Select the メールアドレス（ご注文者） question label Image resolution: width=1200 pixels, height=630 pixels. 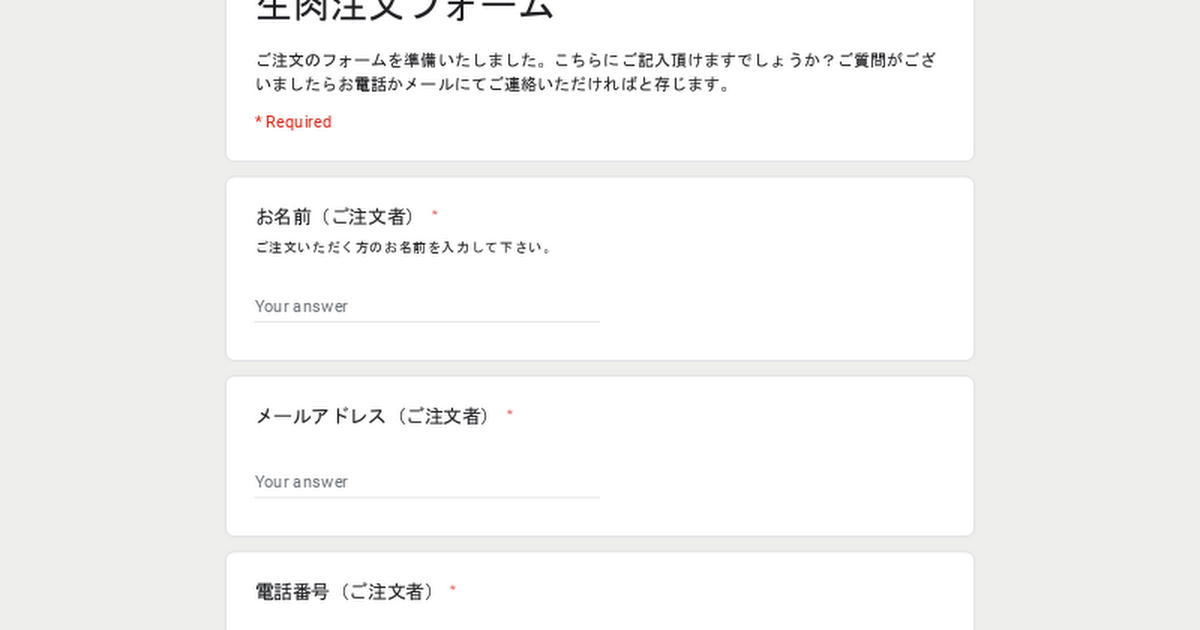point(376,416)
